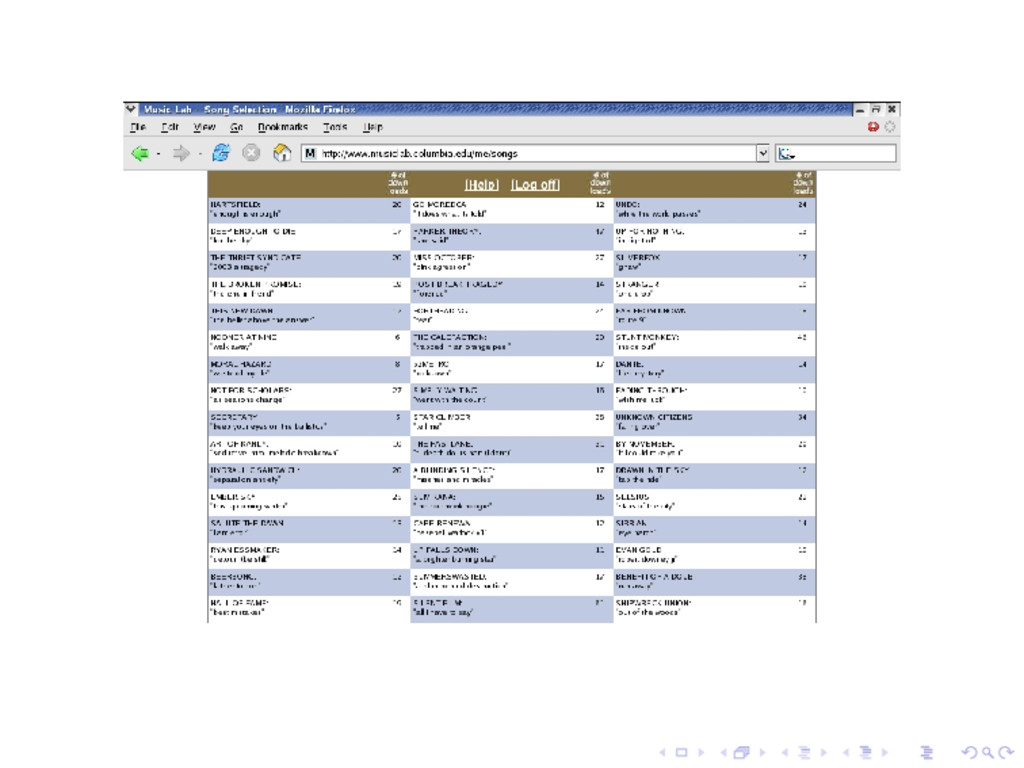The height and width of the screenshot is (768, 1024).
Task: Go to previous slide in Beamer navigation bar
Action: tap(663, 752)
